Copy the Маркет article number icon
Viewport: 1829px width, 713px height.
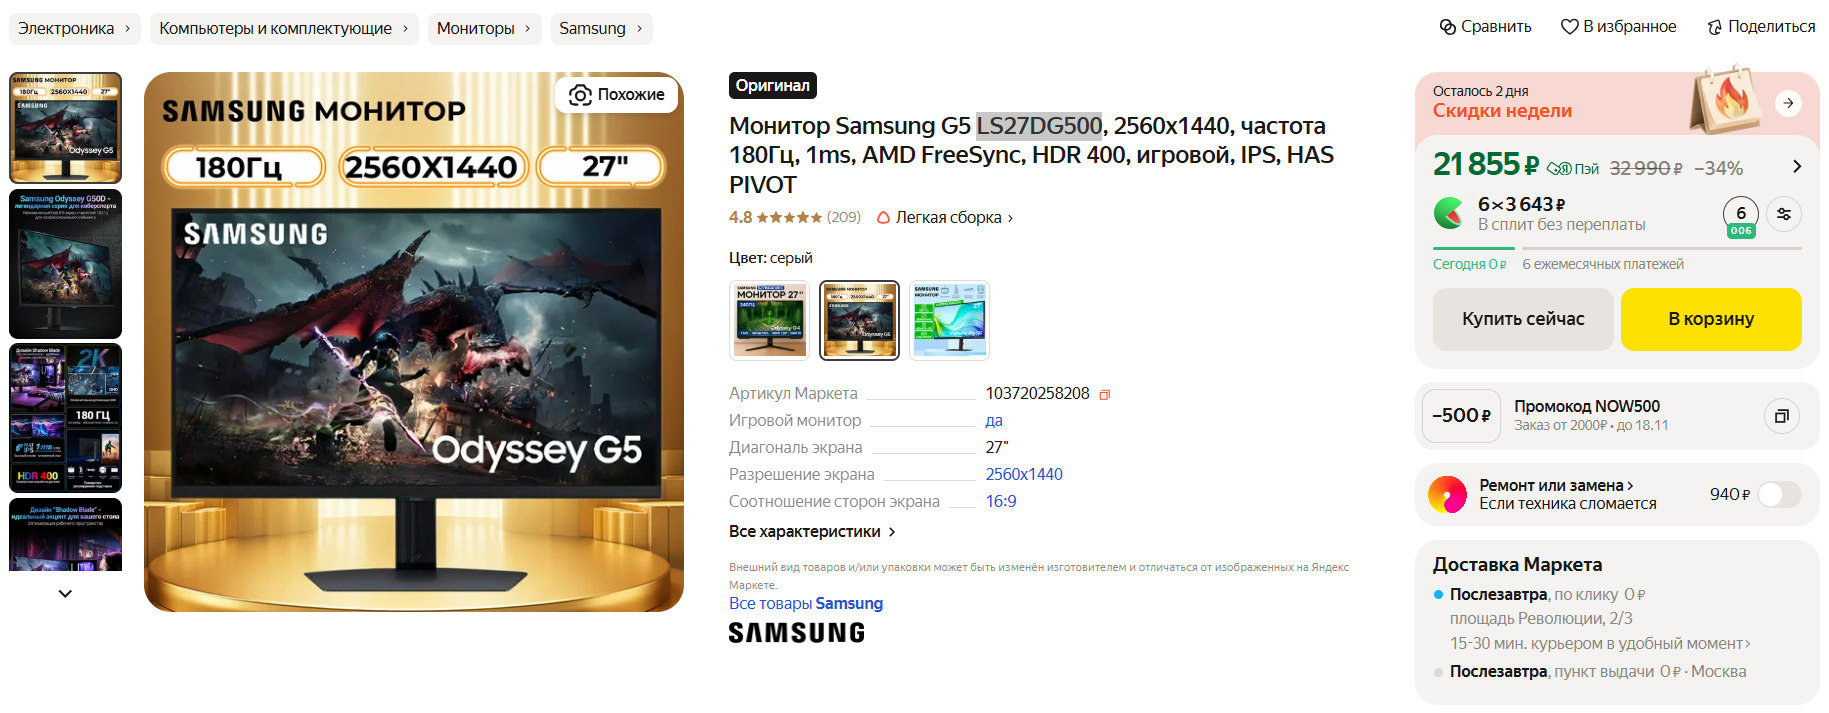pyautogui.click(x=1105, y=394)
